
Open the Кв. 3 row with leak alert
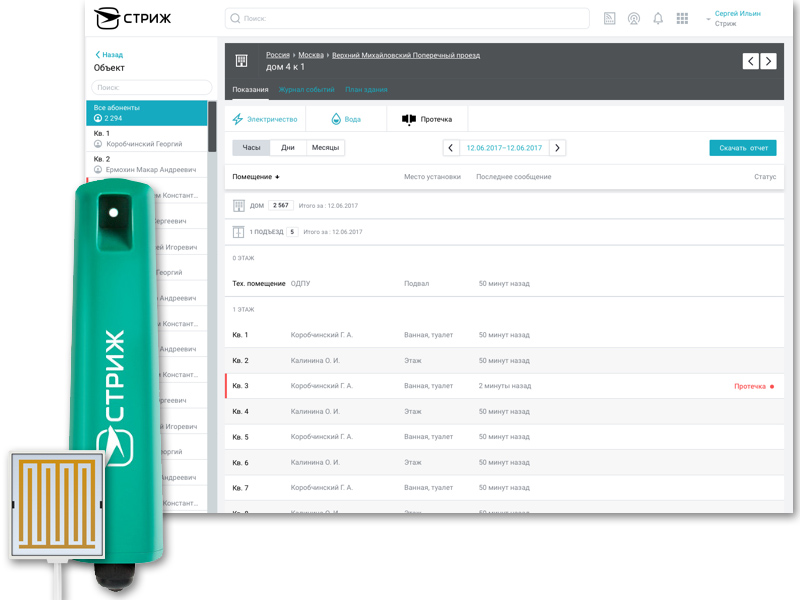point(504,386)
